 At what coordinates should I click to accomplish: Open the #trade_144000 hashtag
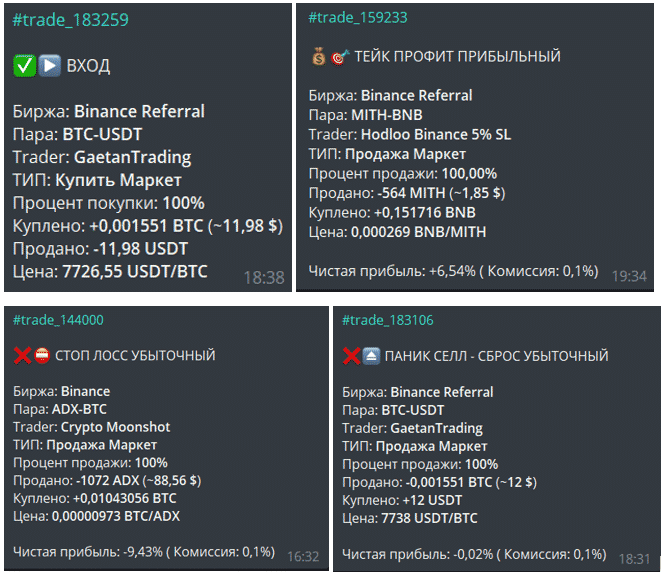(58, 320)
